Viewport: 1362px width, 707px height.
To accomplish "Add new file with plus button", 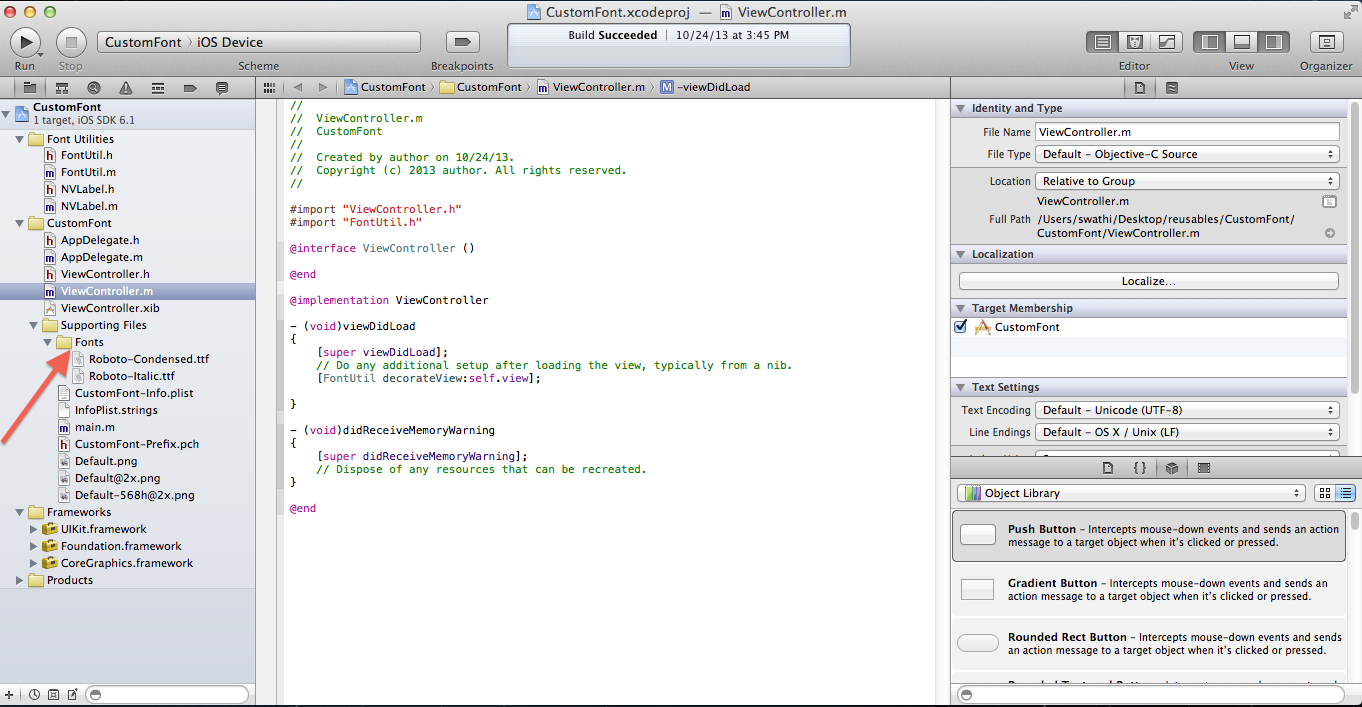I will [x=8, y=694].
